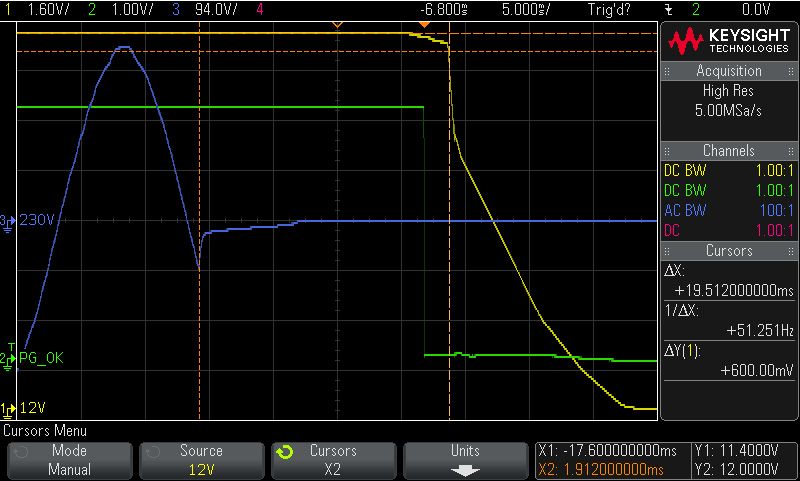The height and width of the screenshot is (481, 800).
Task: Click the yellow DC BW channel 1 row
Action: tap(728, 170)
